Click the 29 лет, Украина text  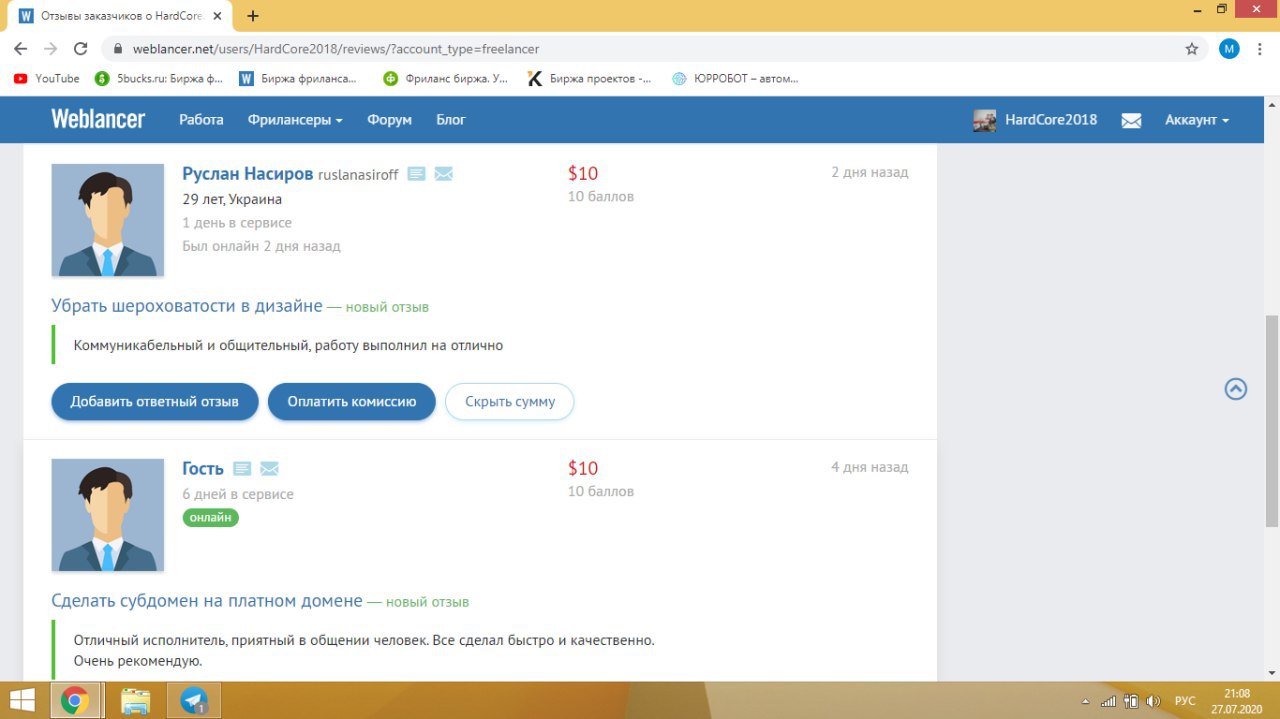(232, 199)
